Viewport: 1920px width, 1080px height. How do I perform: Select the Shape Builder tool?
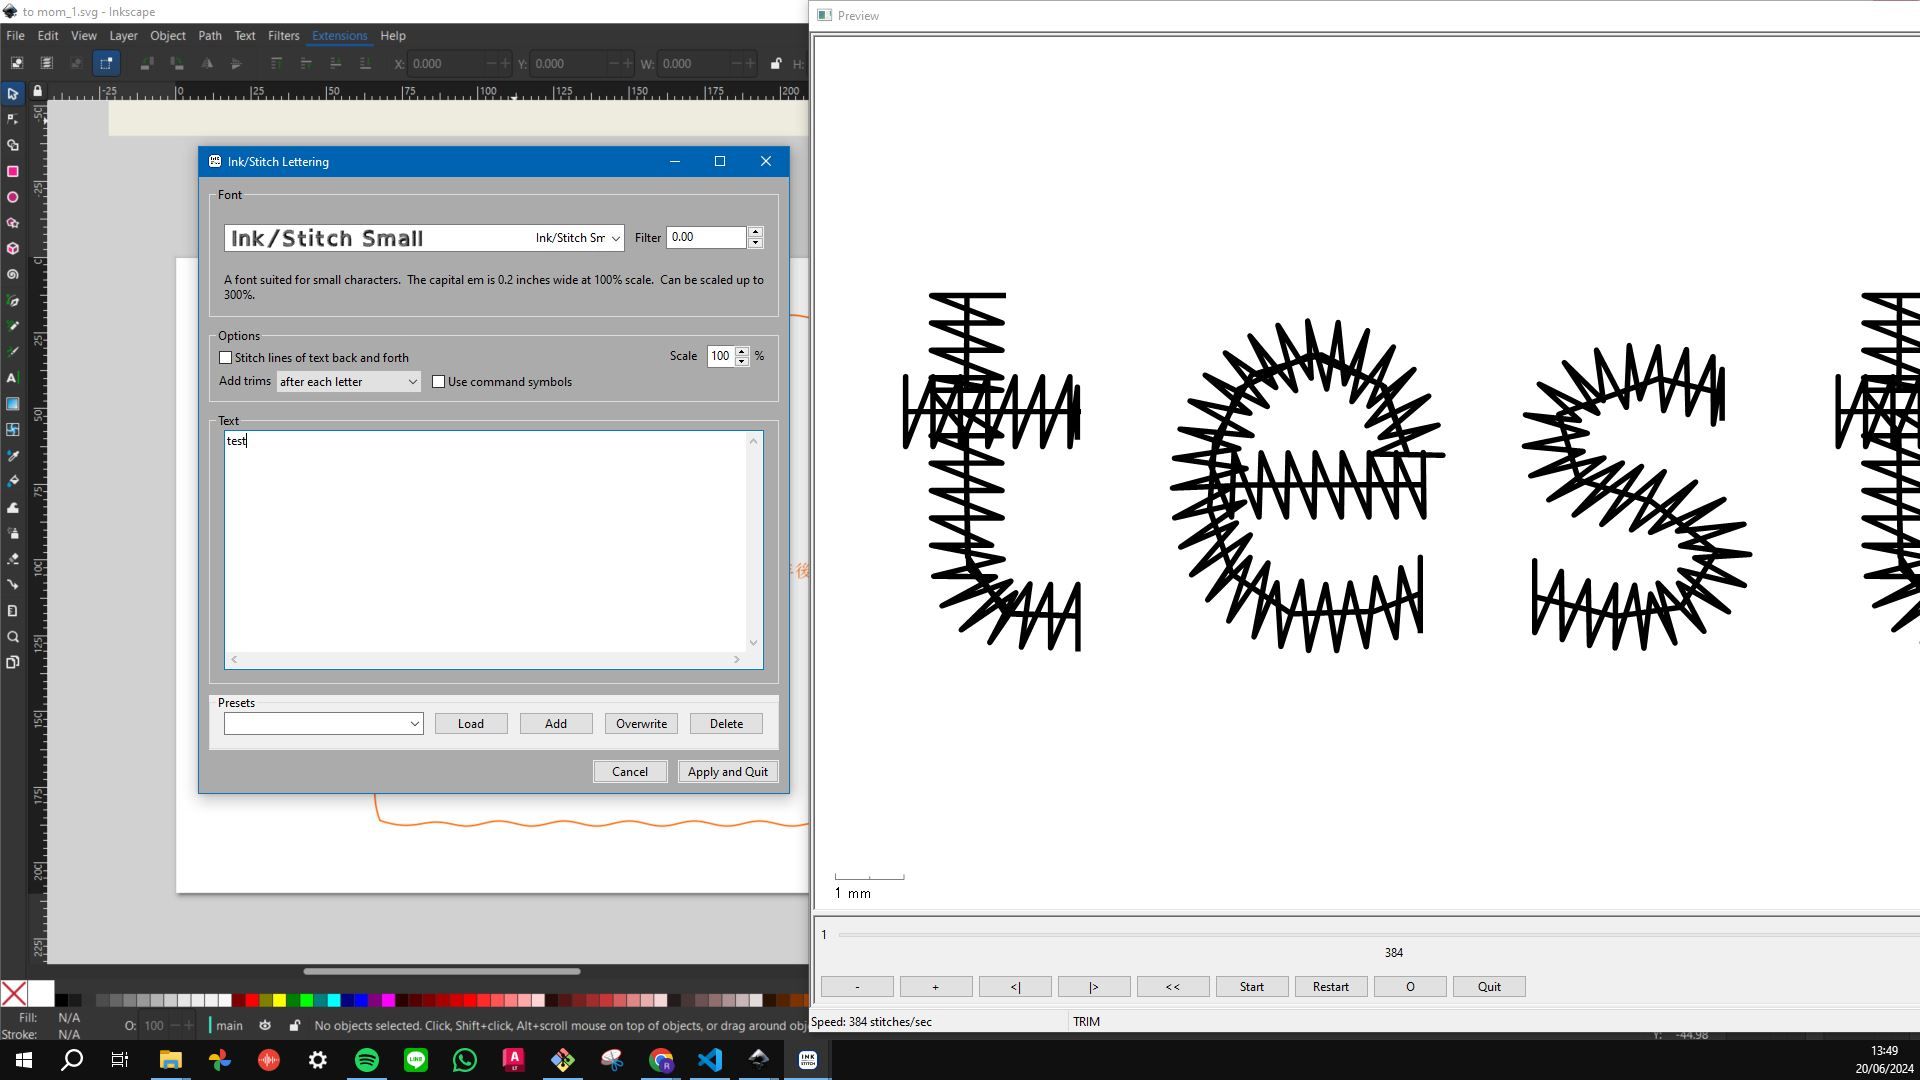(x=13, y=145)
